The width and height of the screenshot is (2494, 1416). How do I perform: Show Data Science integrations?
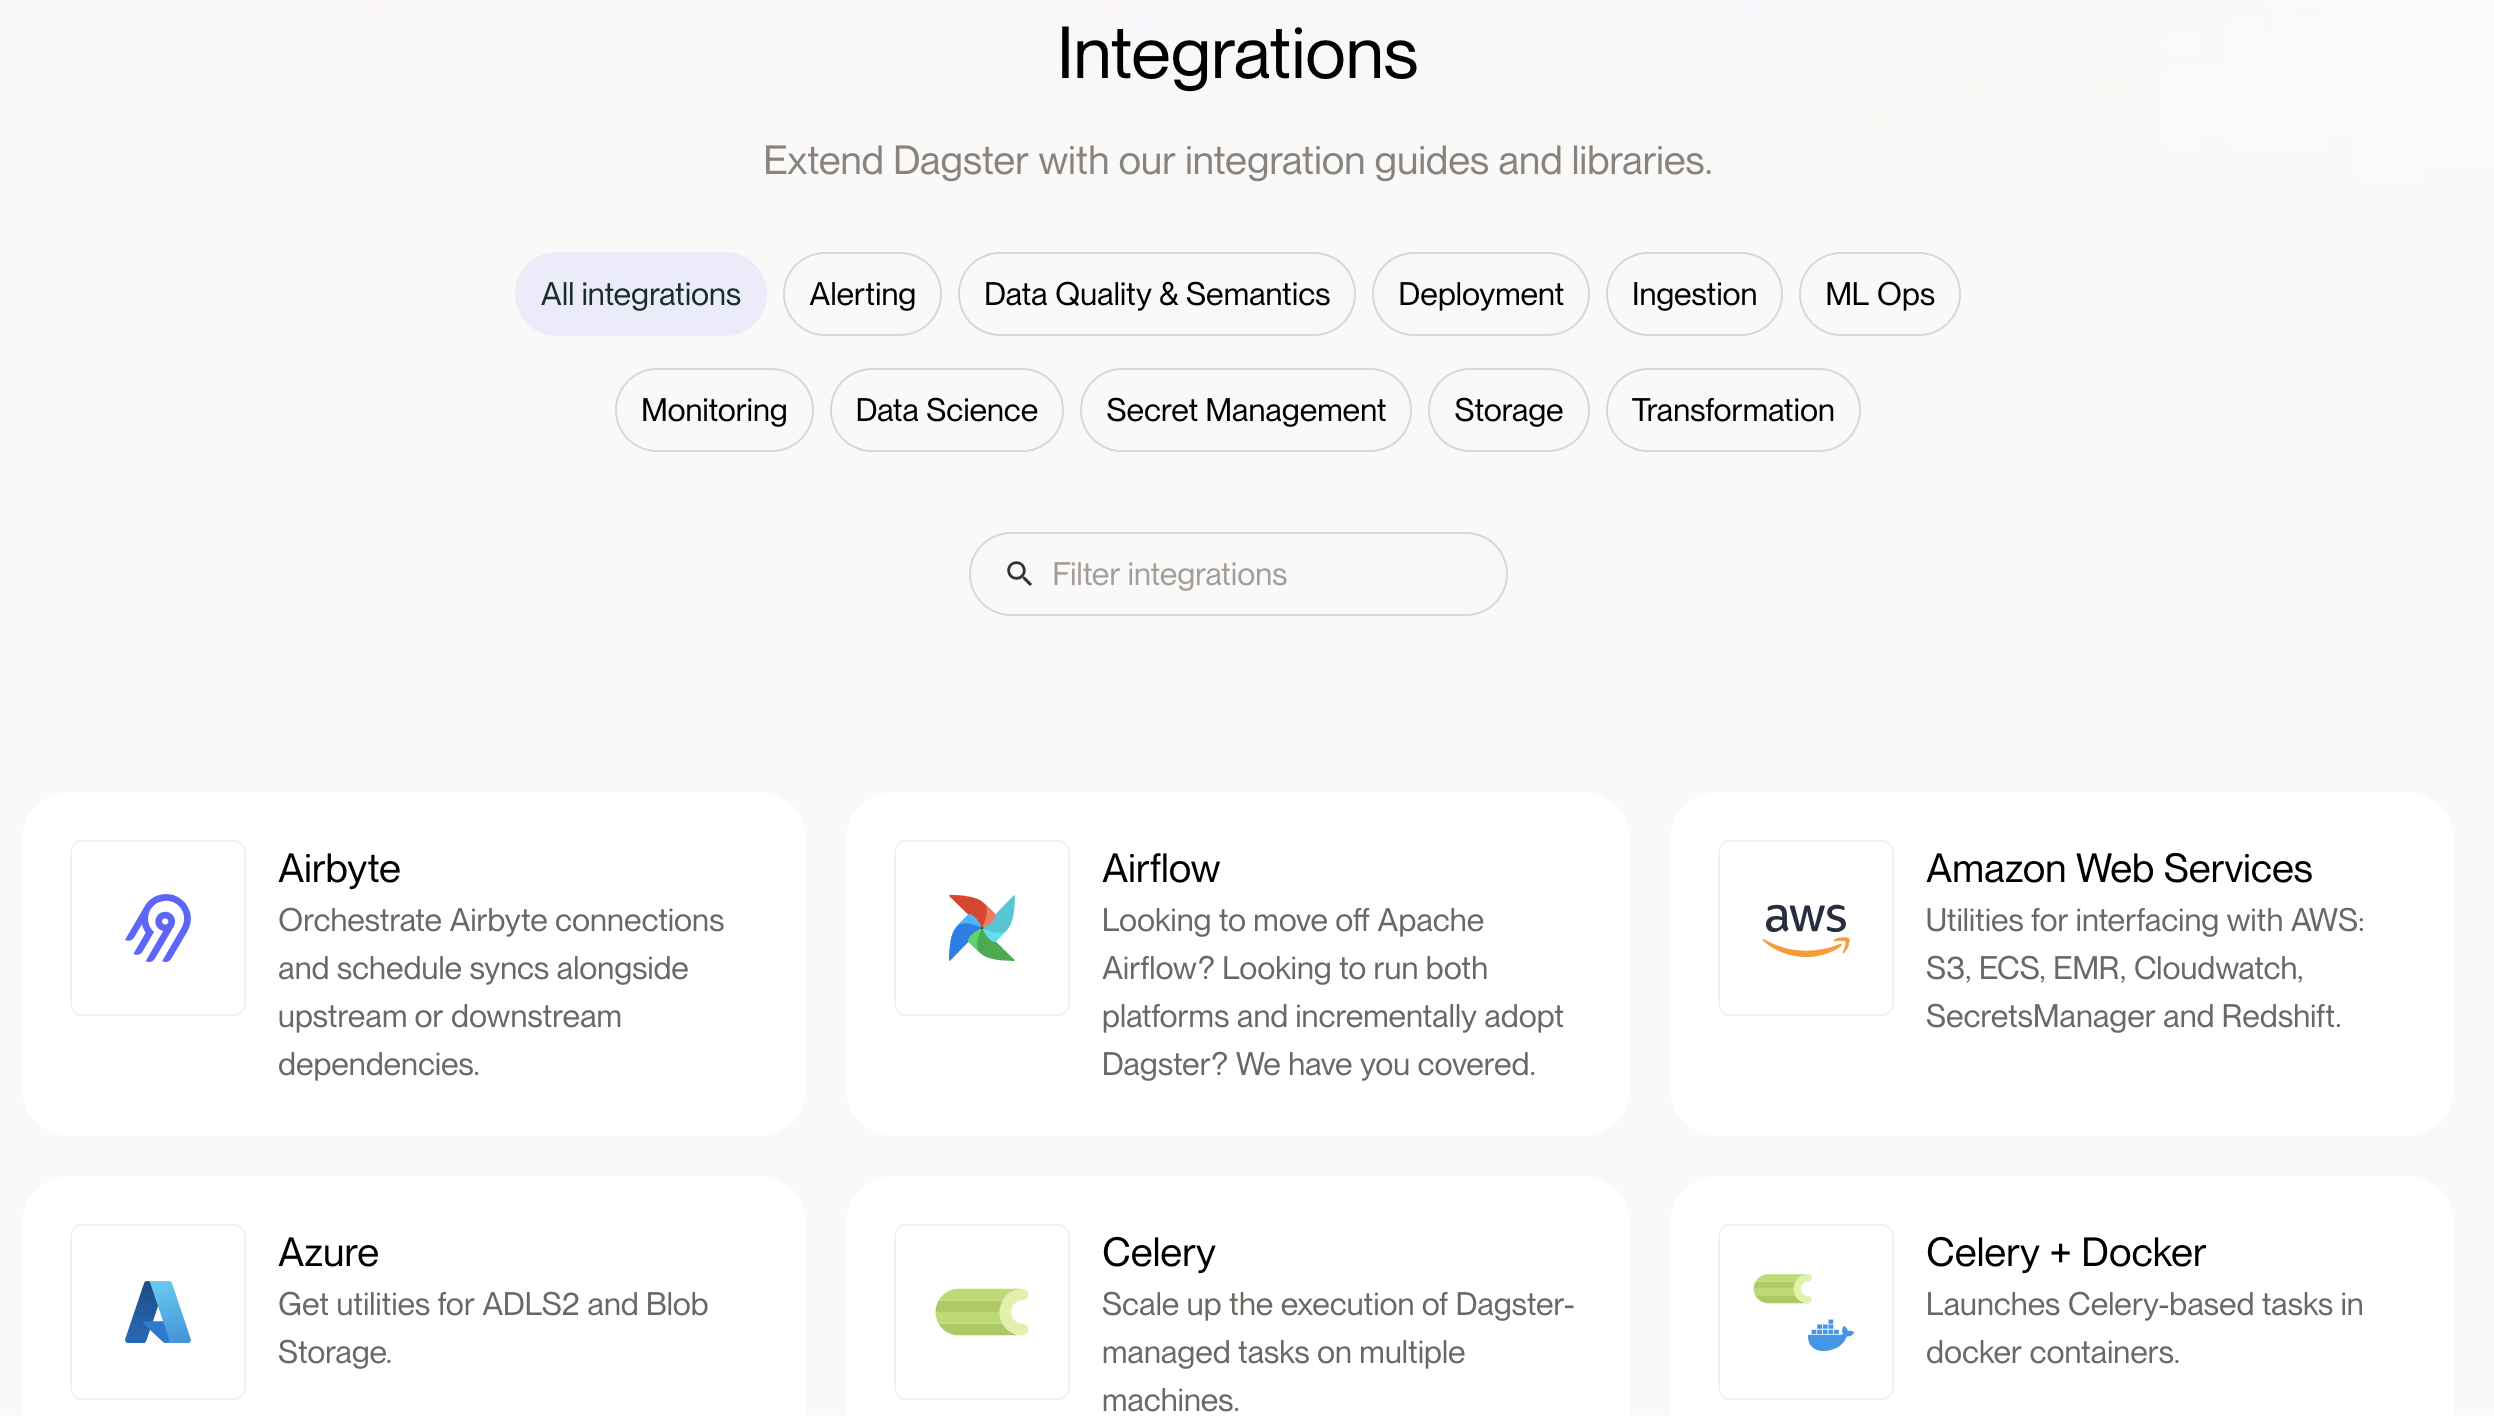(946, 410)
